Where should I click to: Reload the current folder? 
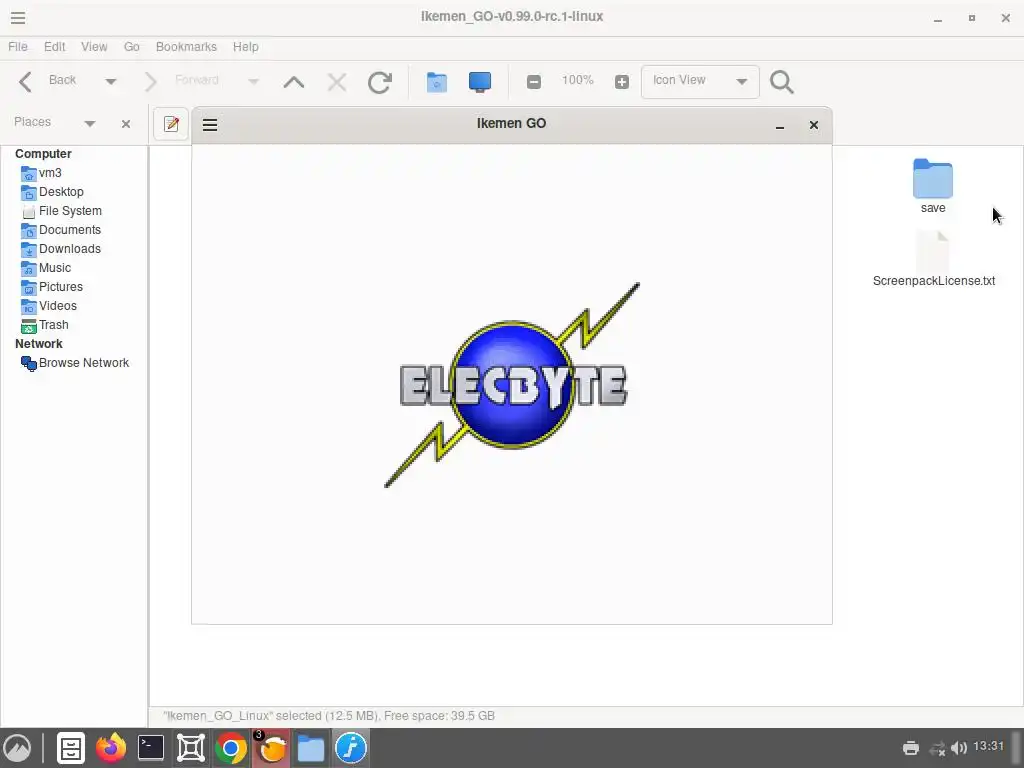[x=379, y=82]
